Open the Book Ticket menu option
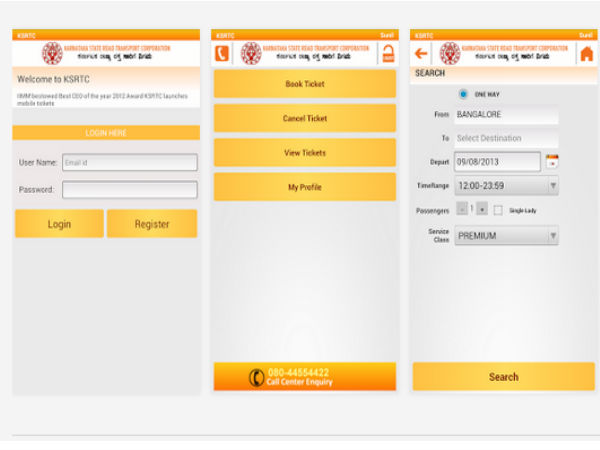The width and height of the screenshot is (600, 450). click(x=305, y=84)
